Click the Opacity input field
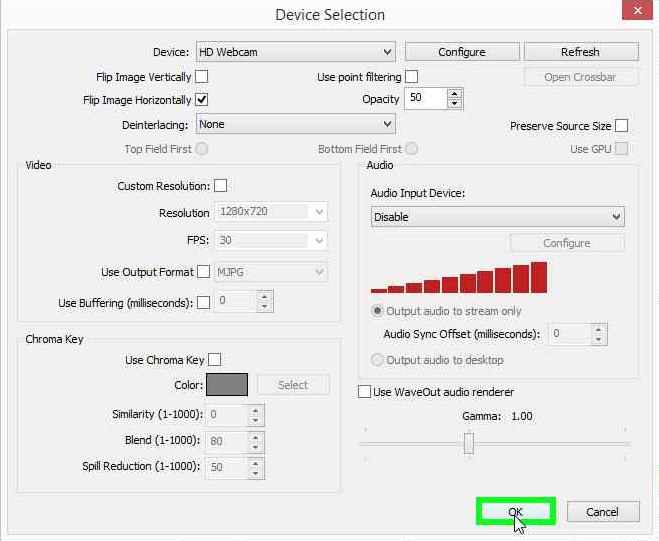This screenshot has height=541, width=659. click(x=424, y=98)
